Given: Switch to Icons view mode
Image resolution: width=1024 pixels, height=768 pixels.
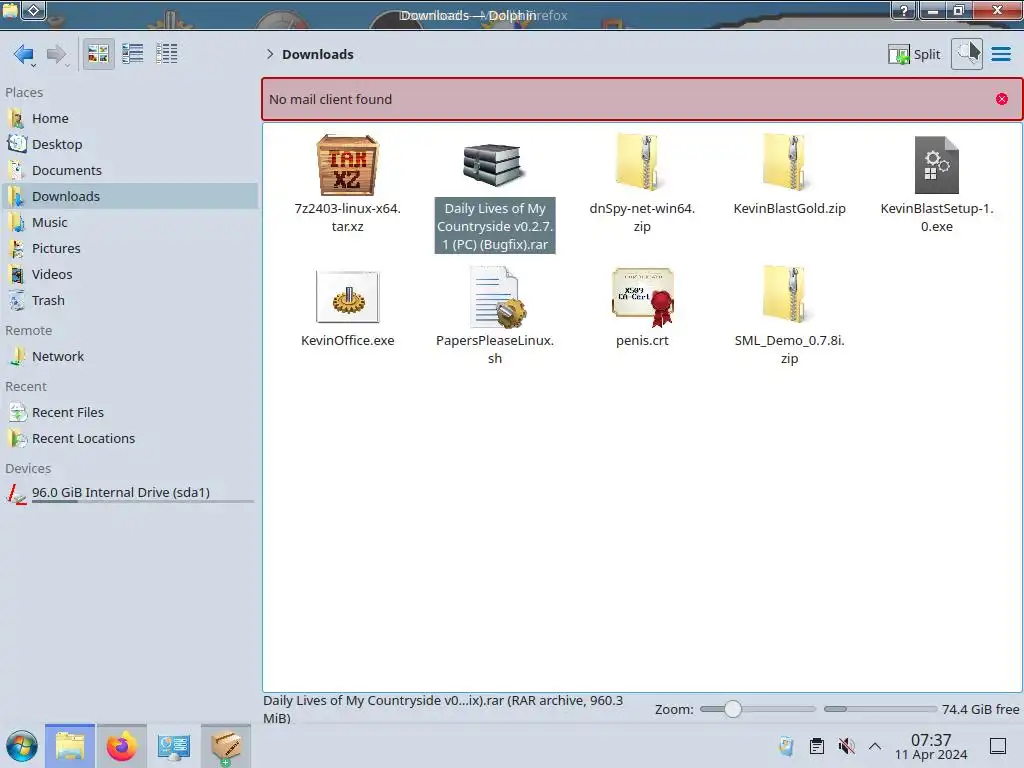Looking at the screenshot, I should [98, 54].
